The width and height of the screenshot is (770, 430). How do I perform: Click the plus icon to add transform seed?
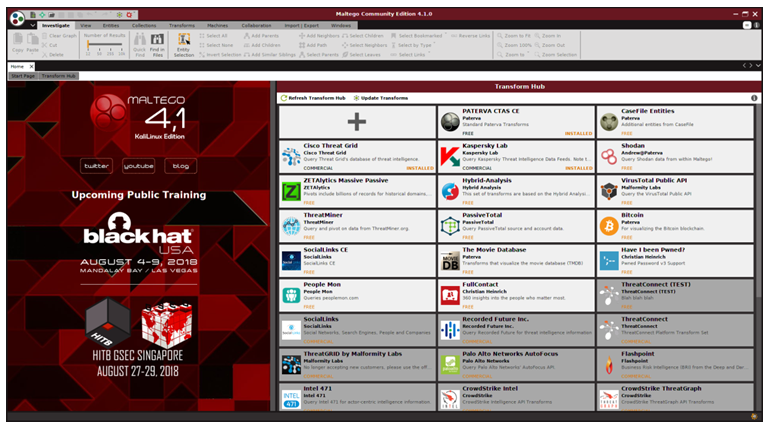tap(356, 121)
